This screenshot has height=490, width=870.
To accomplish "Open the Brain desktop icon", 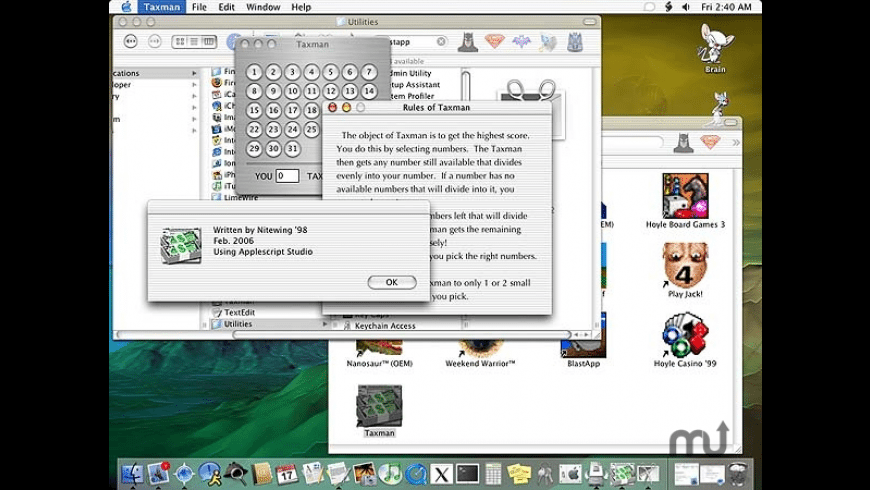I will coord(715,49).
